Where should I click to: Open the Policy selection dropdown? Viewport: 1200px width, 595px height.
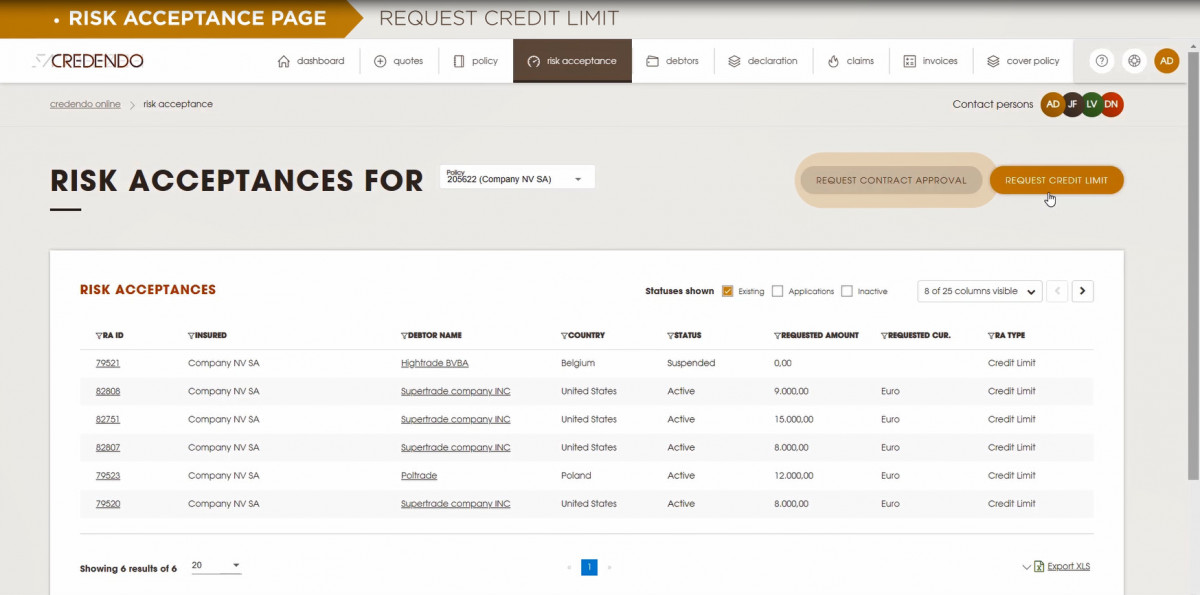[517, 177]
